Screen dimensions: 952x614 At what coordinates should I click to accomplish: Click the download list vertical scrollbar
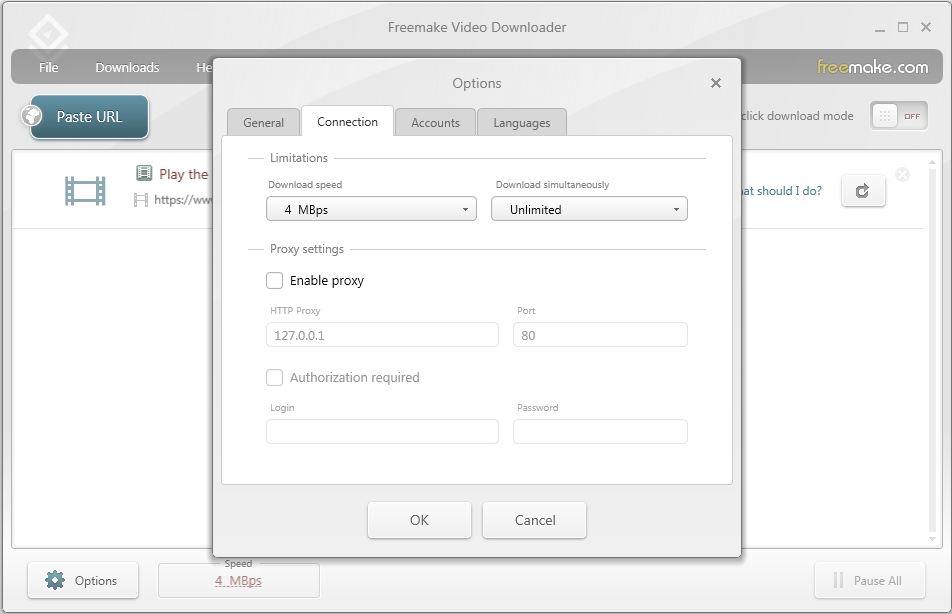[933, 350]
